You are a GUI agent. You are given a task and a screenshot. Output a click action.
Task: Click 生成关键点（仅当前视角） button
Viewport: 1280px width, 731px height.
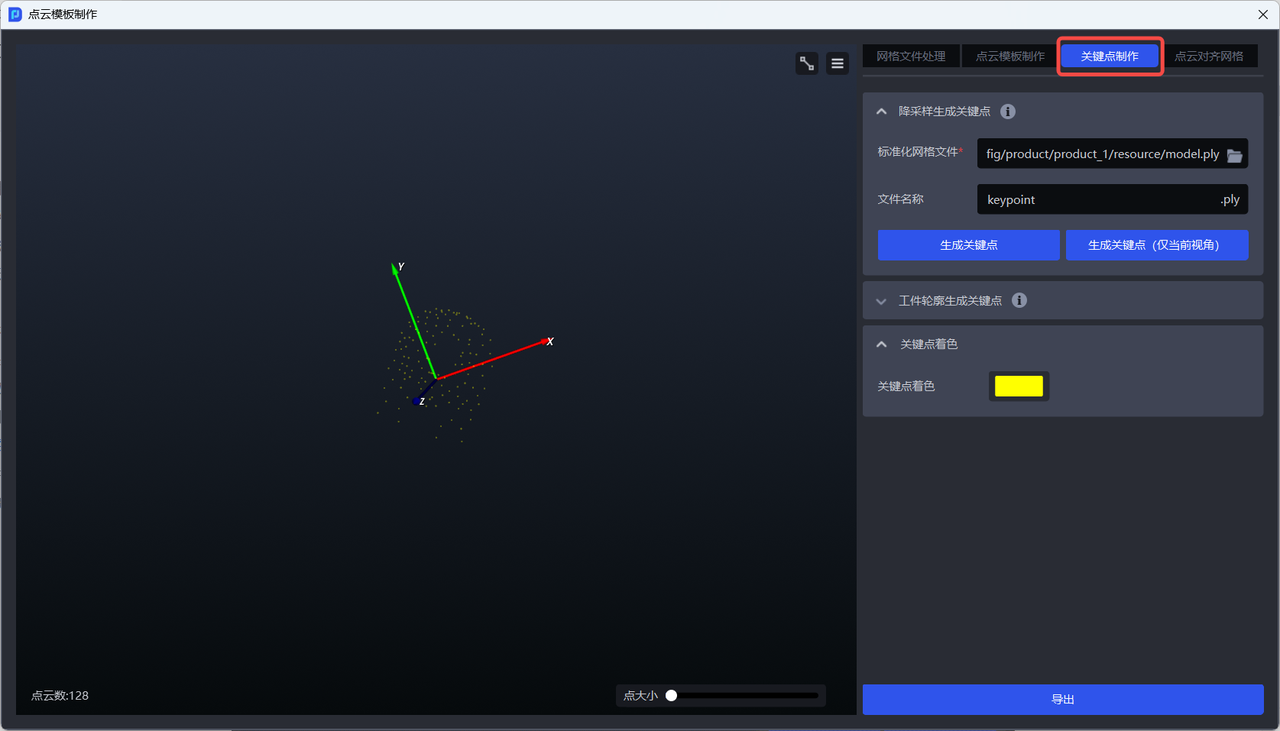(1156, 245)
